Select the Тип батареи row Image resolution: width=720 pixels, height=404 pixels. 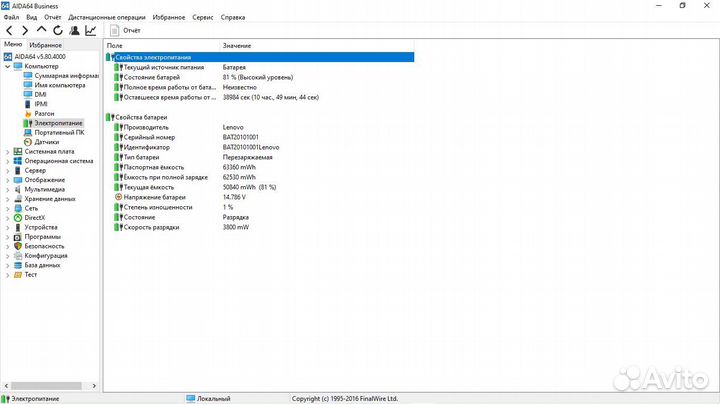click(x=259, y=157)
